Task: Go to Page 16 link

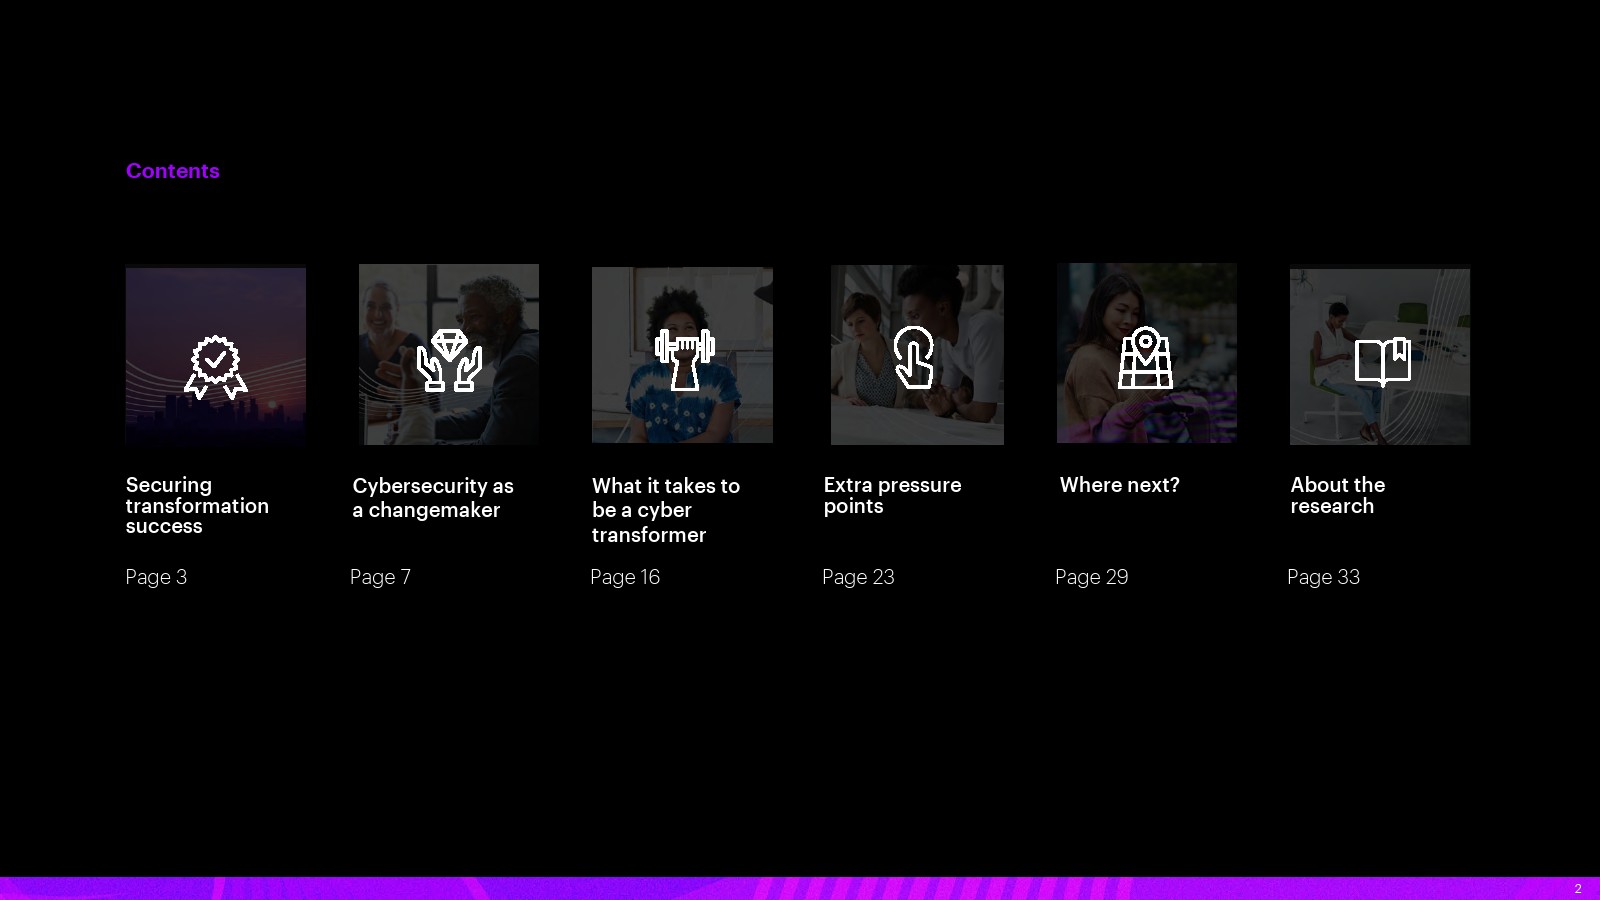Action: pyautogui.click(x=625, y=577)
